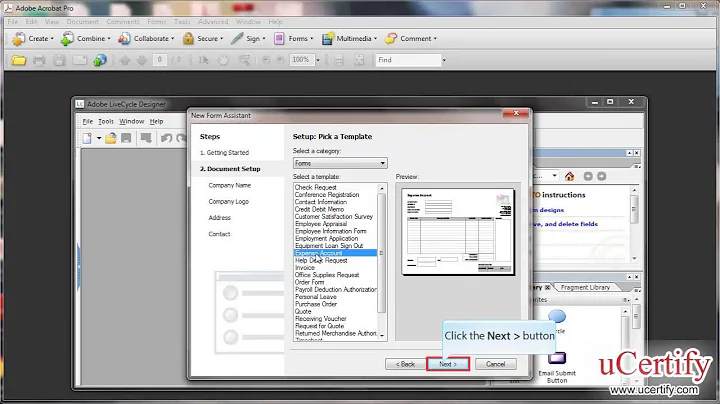Select the Office Supplies Request template
Screen dimensions: 720x404
pyautogui.click(x=327, y=275)
